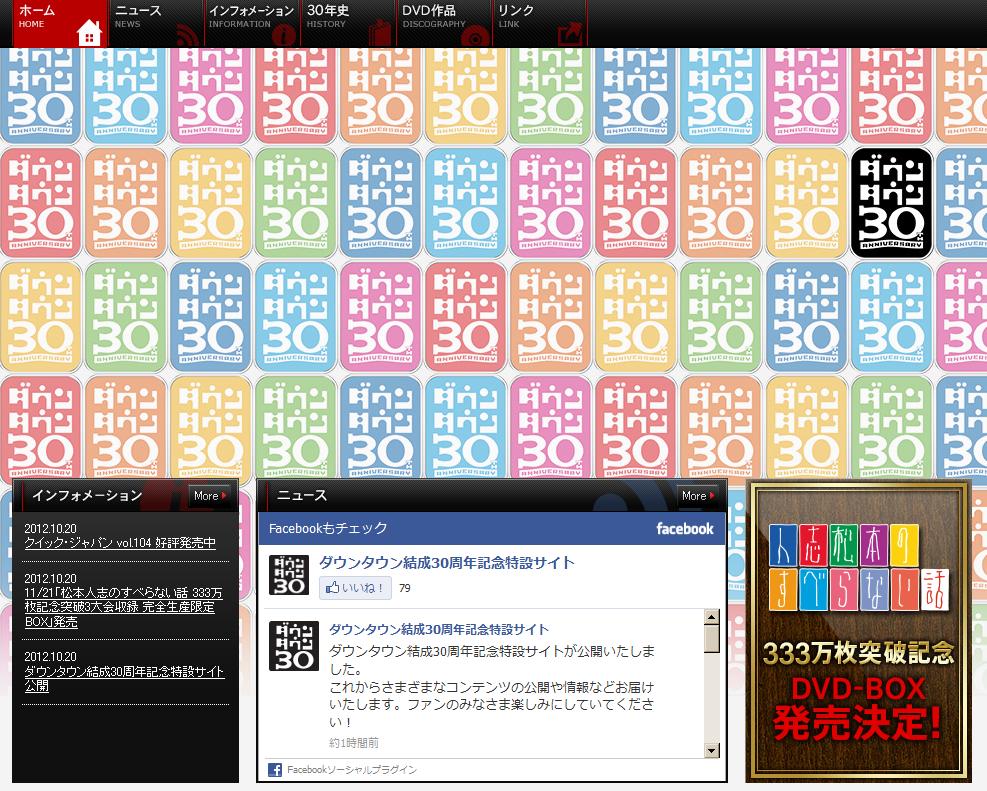Click the Downtown 30 page avatar beside いいね

pyautogui.click(x=289, y=575)
